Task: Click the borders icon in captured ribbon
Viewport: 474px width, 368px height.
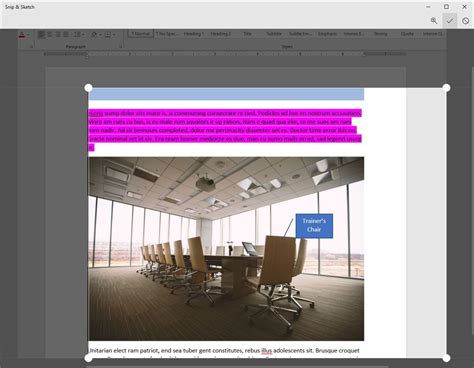Action: 108,34
